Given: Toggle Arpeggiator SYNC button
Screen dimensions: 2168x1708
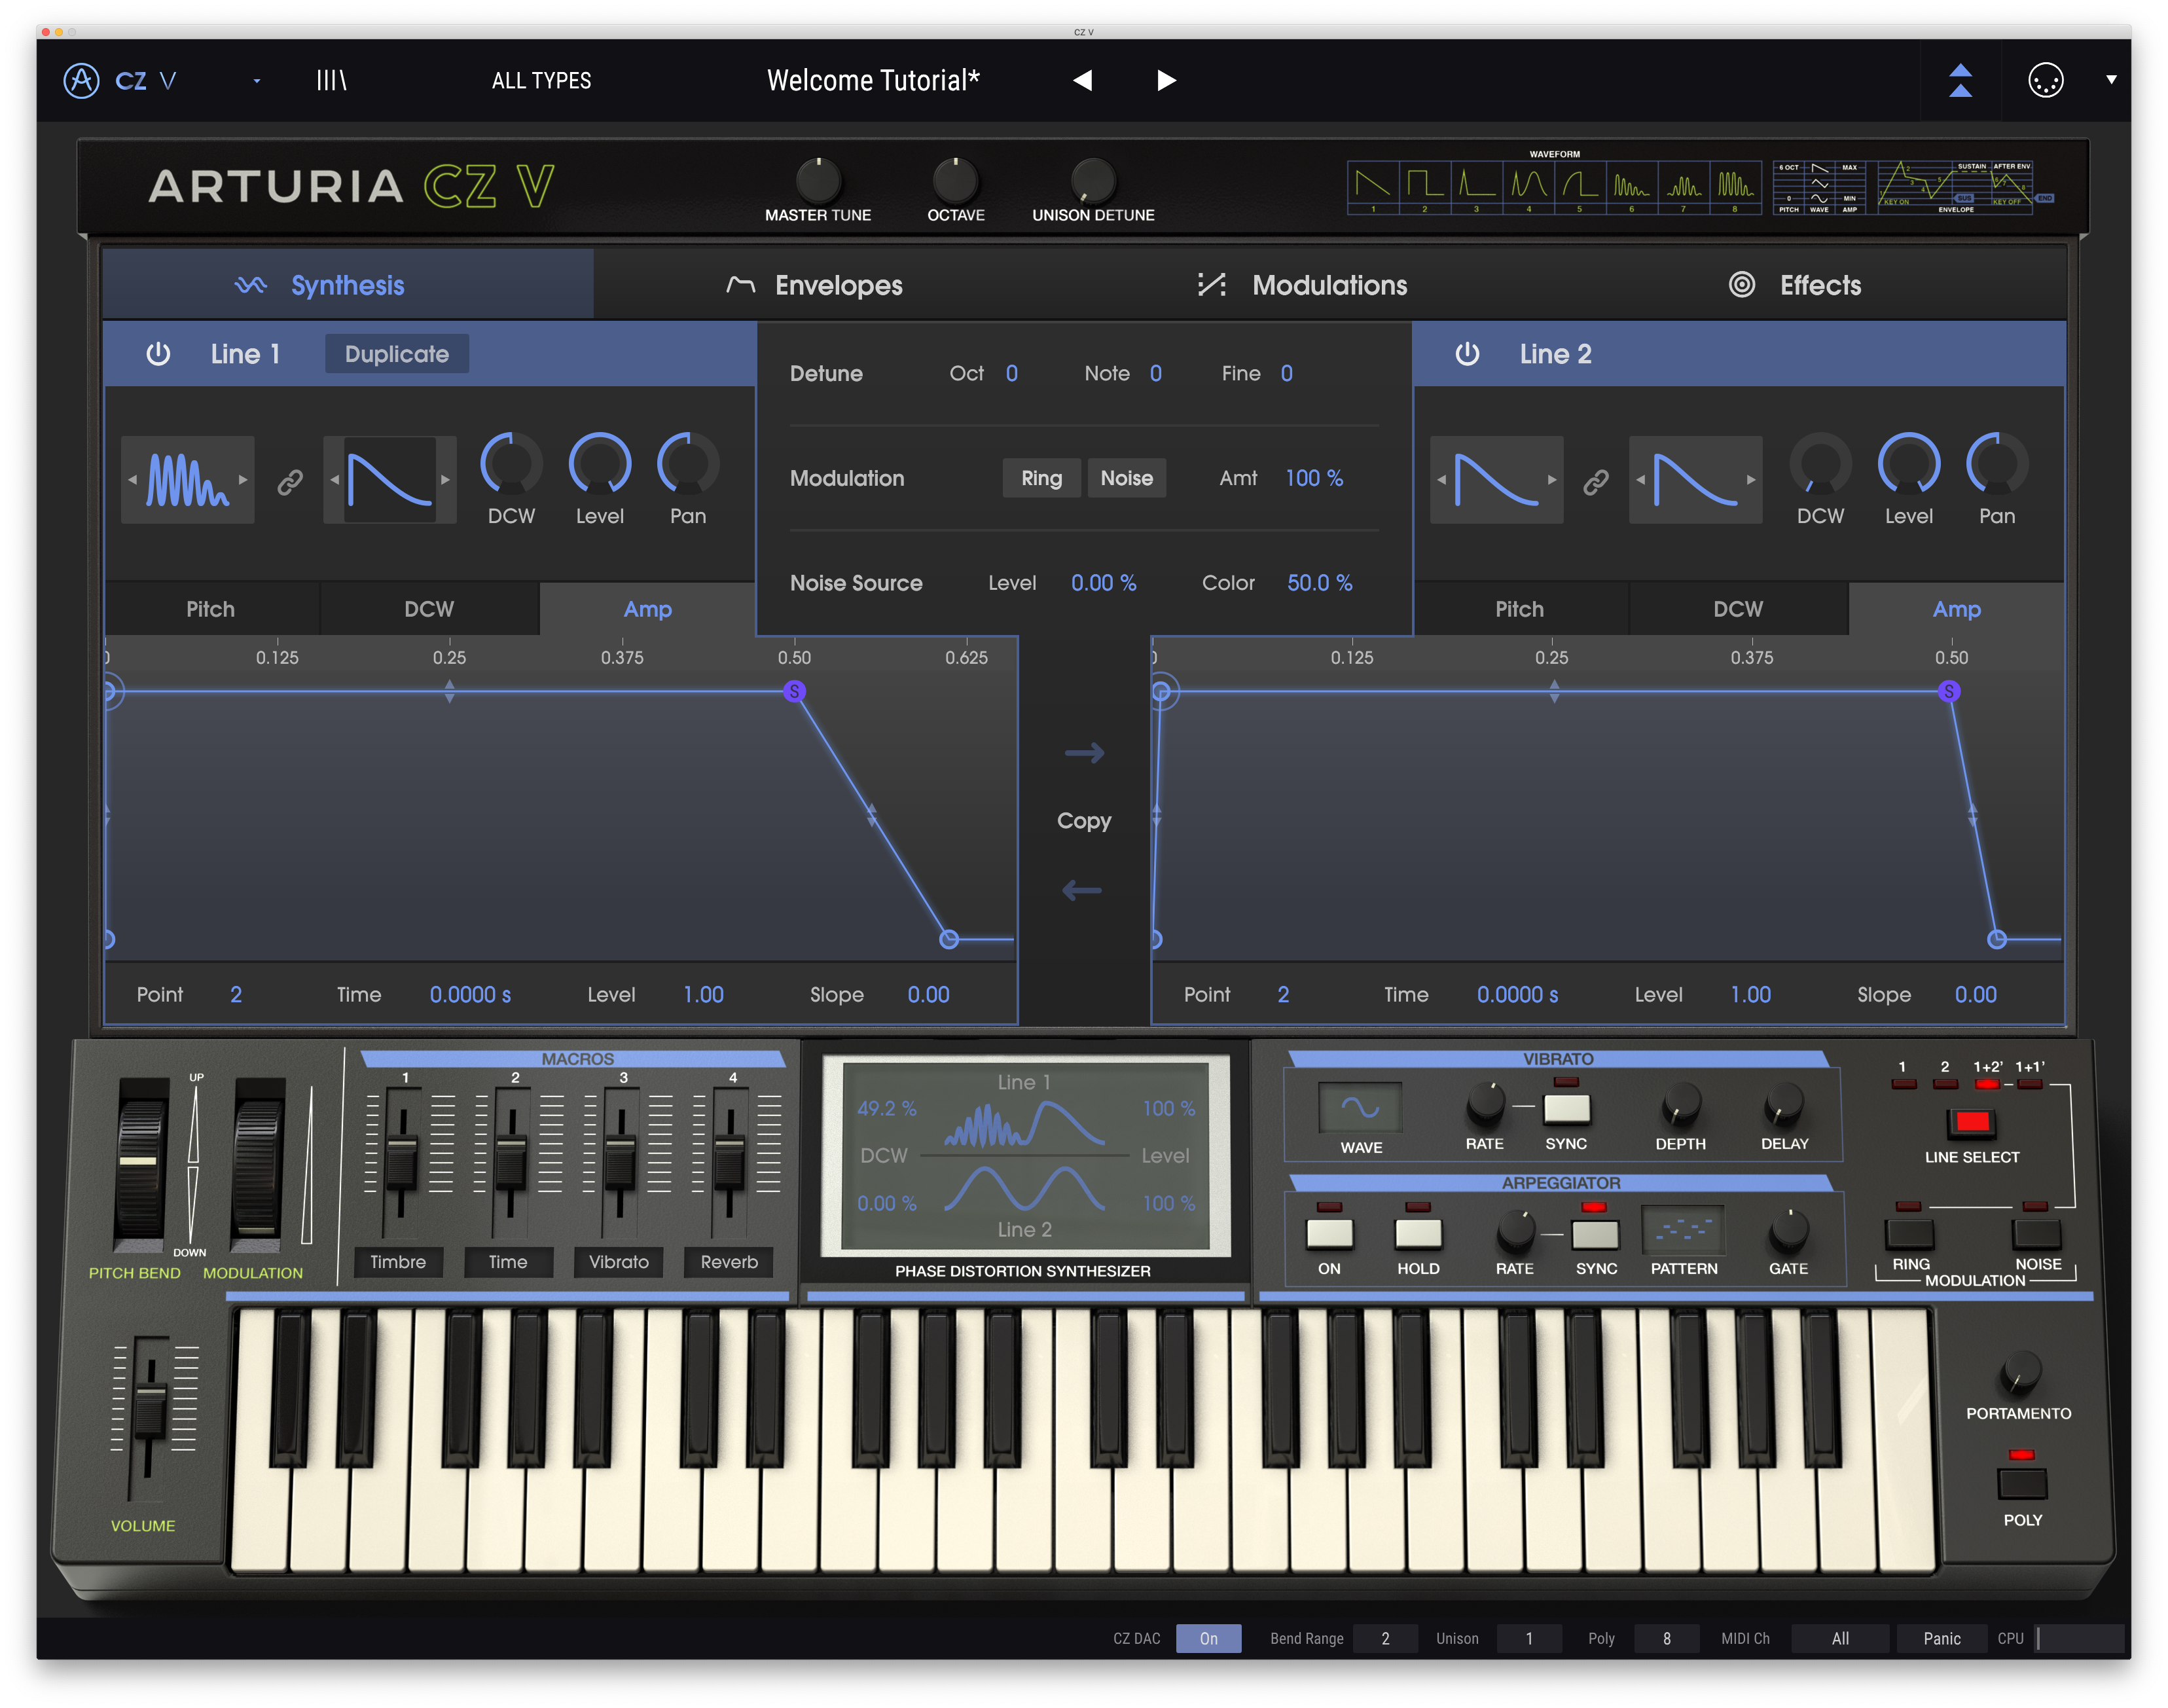Looking at the screenshot, I should pyautogui.click(x=1595, y=1235).
